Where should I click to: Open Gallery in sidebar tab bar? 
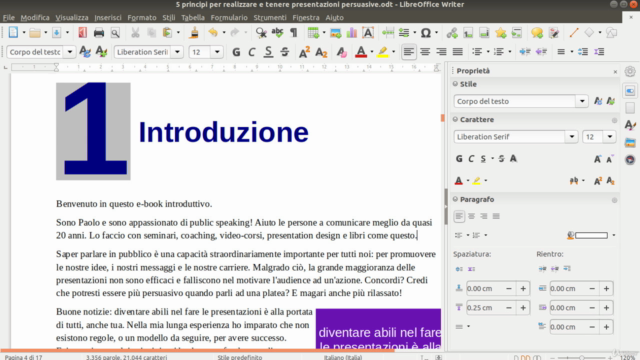pos(630,142)
